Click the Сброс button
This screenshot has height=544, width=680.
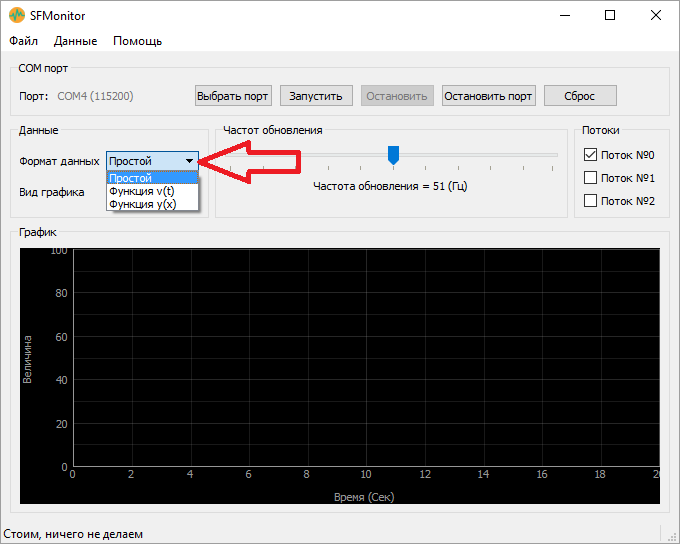(x=580, y=96)
